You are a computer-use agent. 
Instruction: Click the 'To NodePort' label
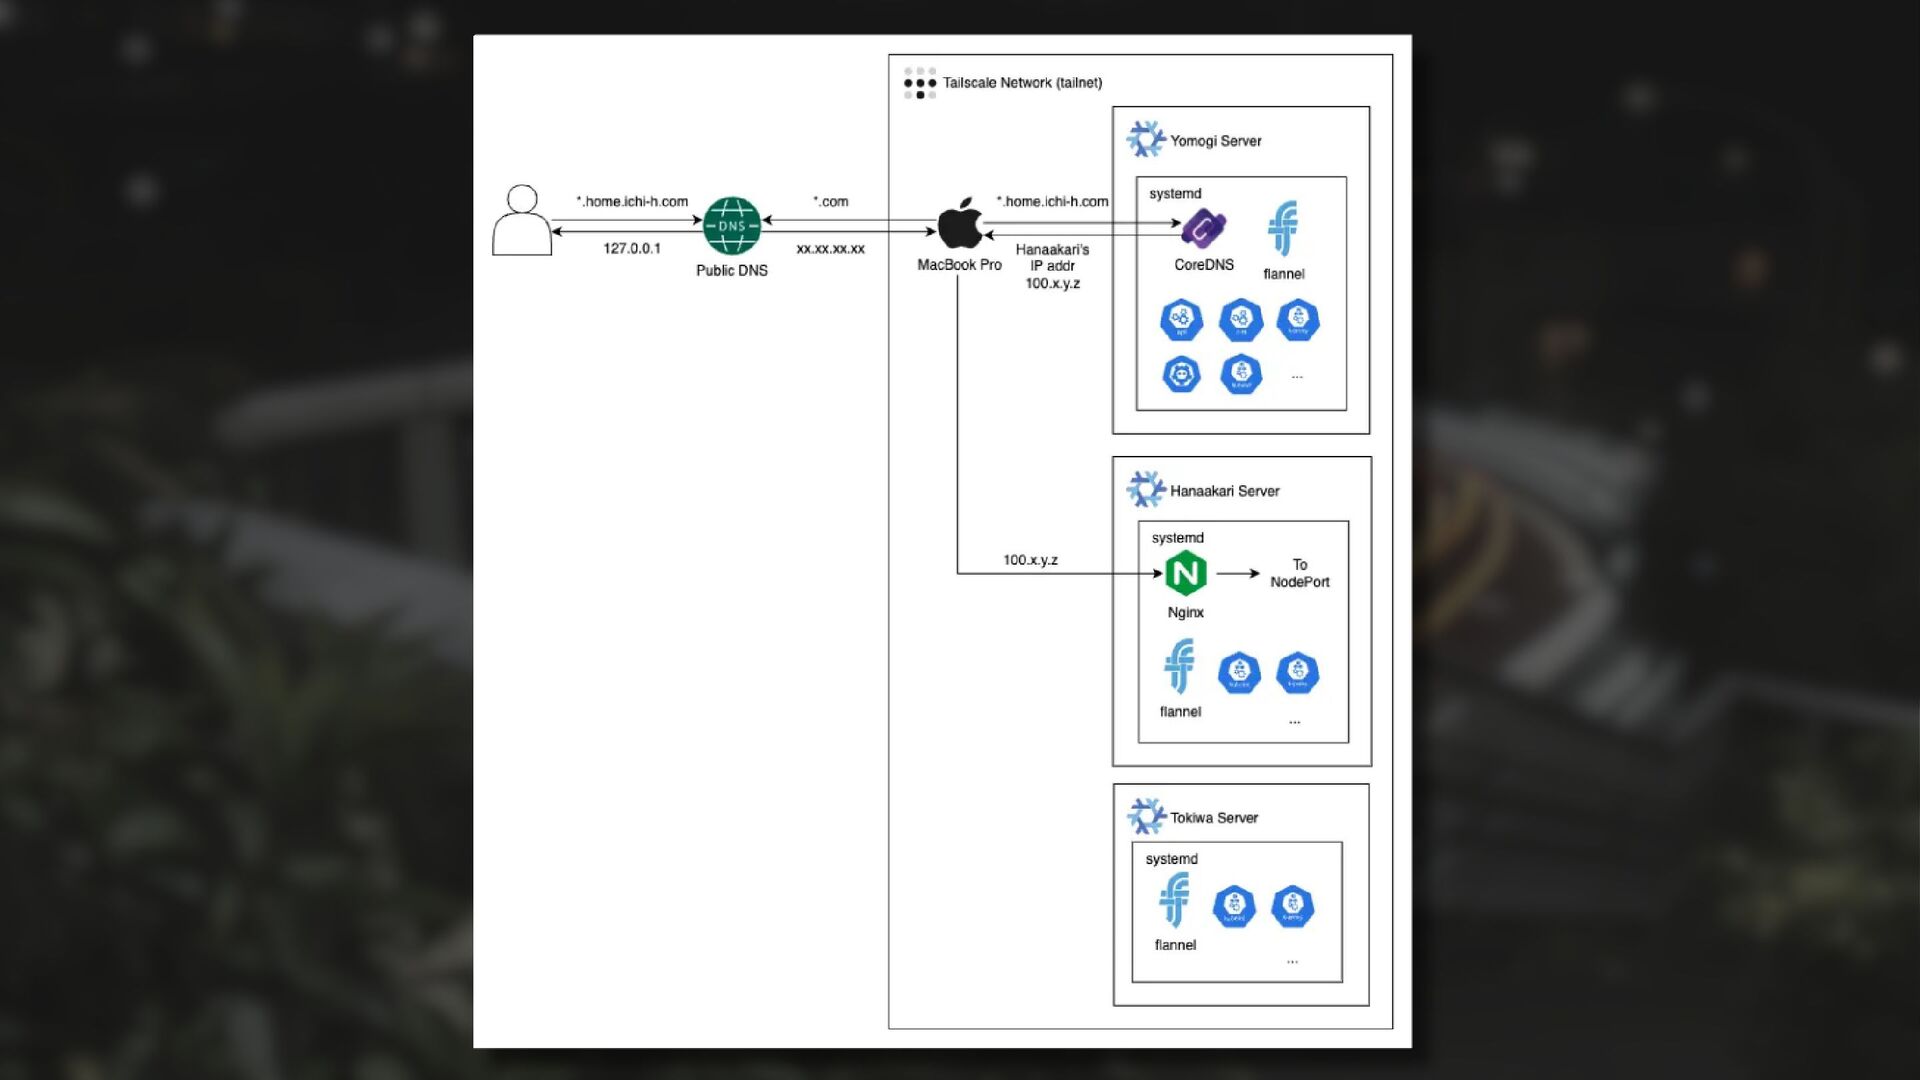pos(1299,574)
